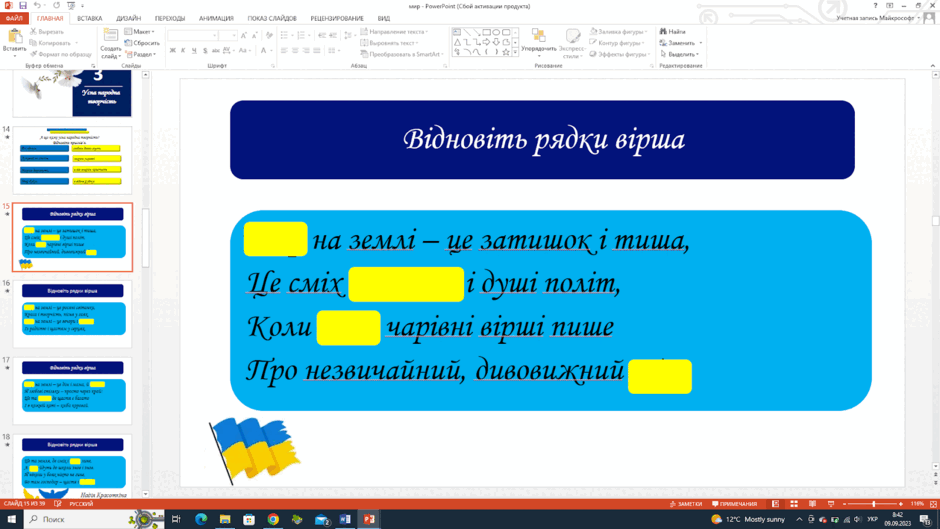The height and width of the screenshot is (529, 940).
Task: Switch to АНИМАЦИЯ tab
Action: [216, 19]
